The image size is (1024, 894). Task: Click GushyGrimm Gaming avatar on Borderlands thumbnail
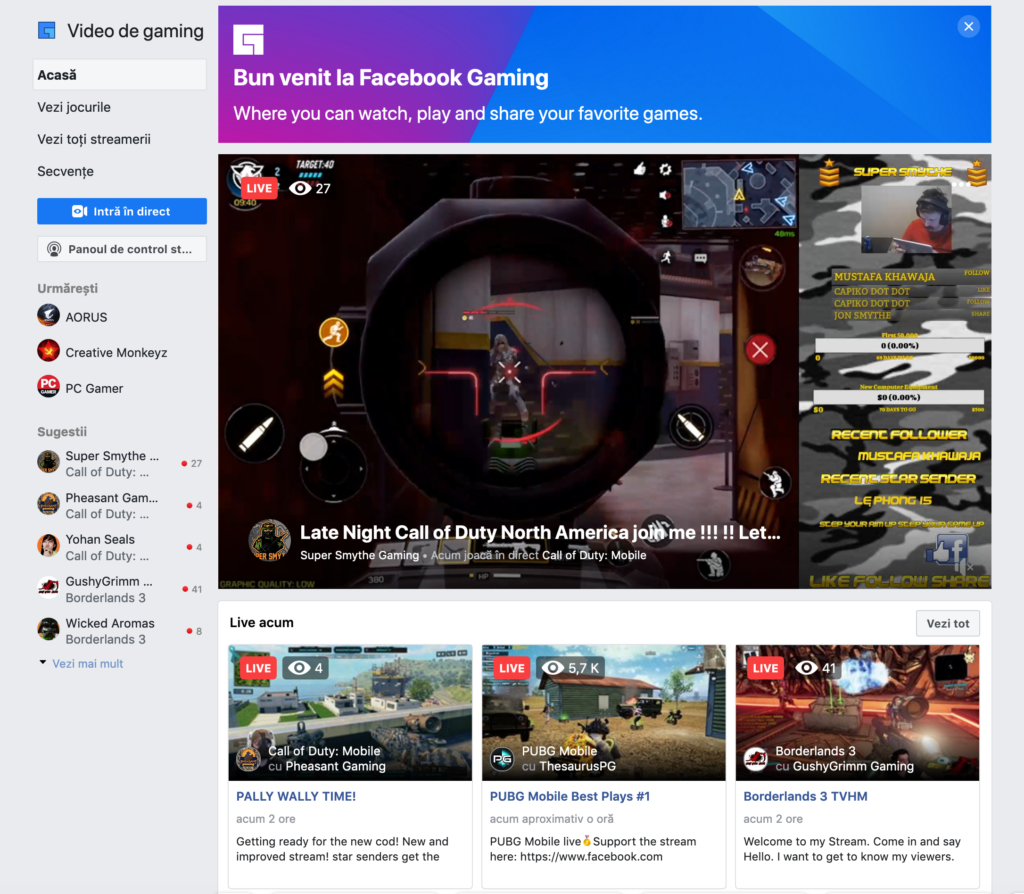click(x=756, y=759)
